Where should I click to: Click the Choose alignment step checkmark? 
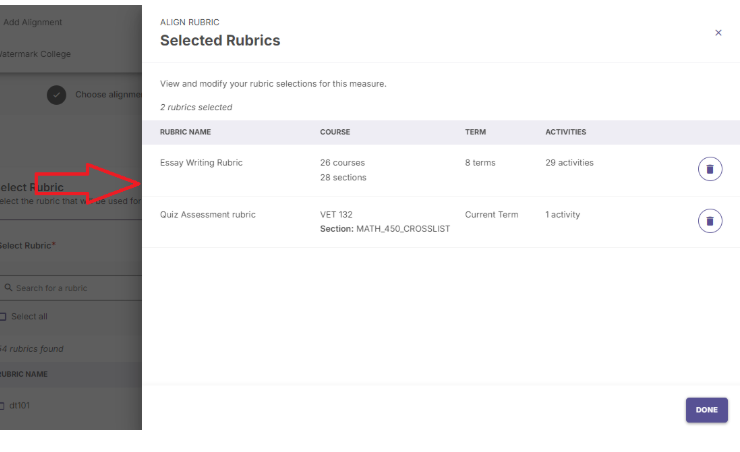(57, 94)
